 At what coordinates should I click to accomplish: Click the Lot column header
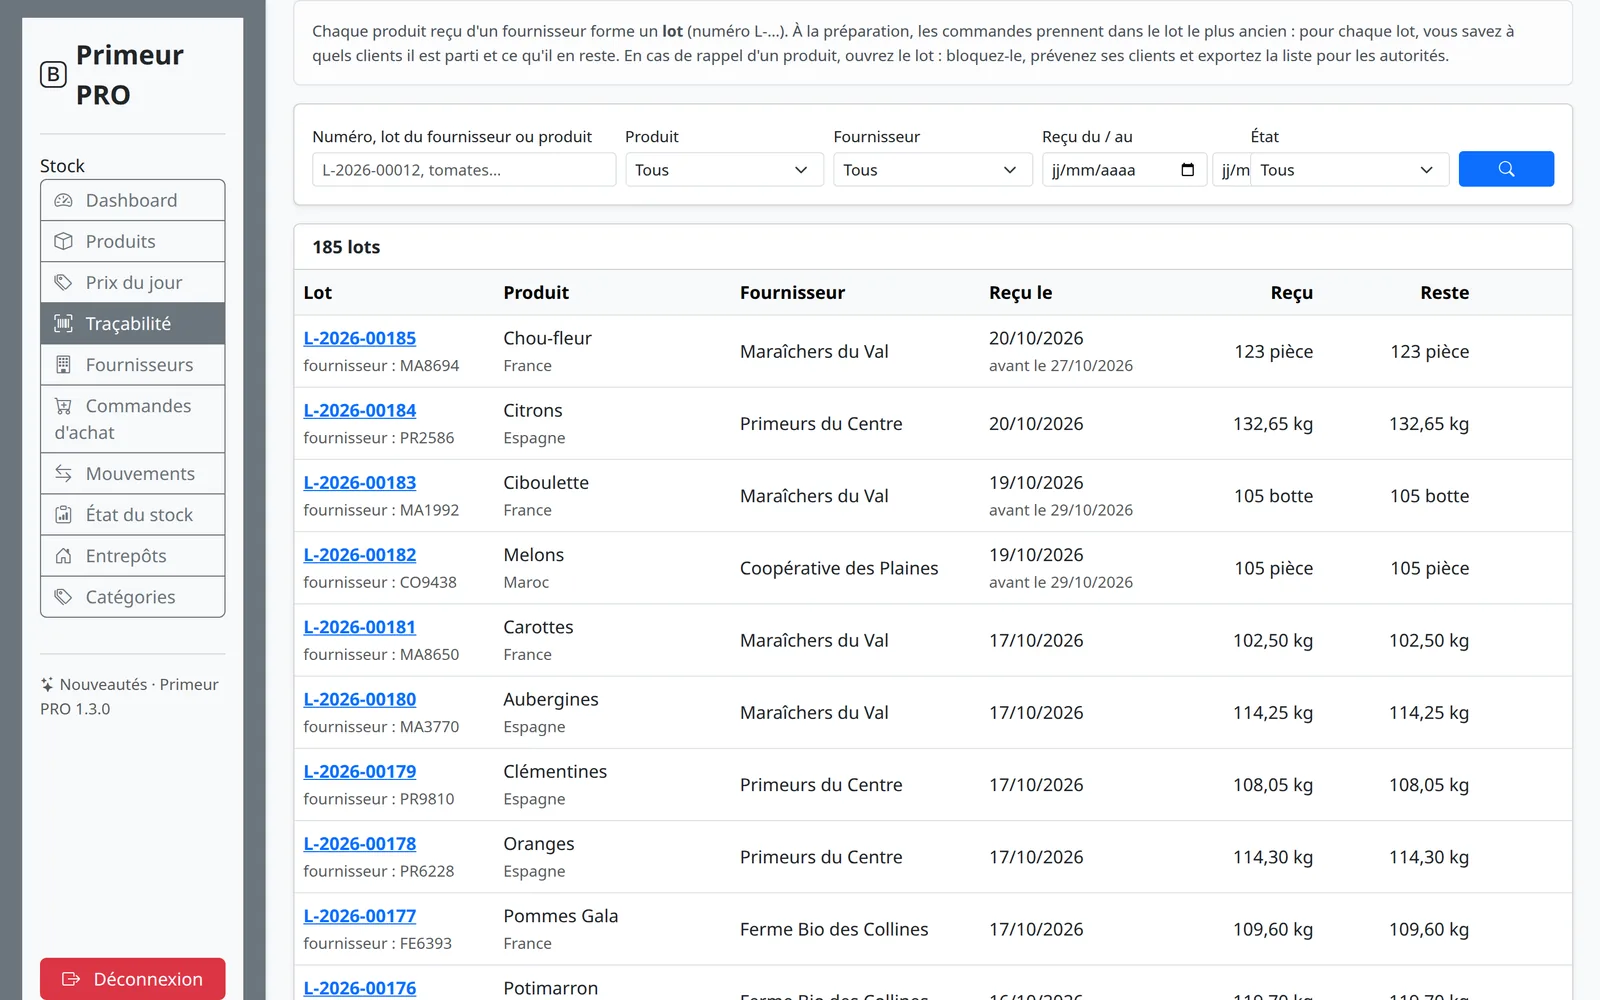pyautogui.click(x=318, y=293)
